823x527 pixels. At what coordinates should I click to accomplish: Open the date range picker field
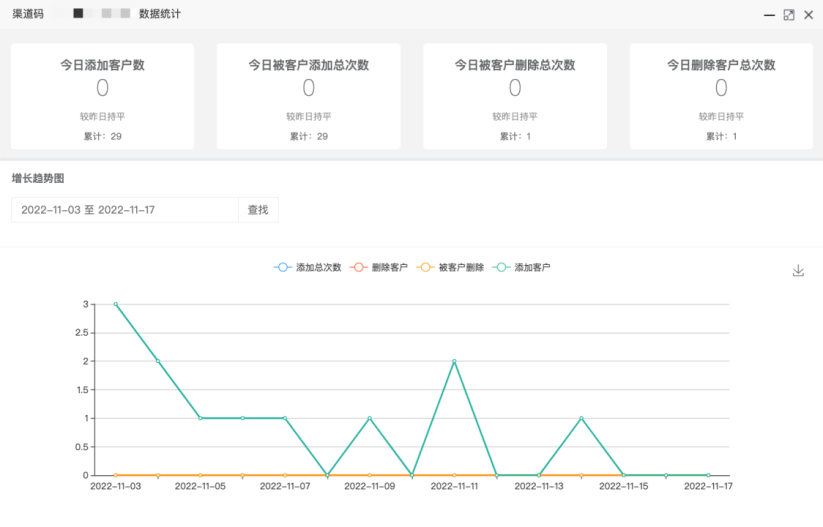pyautogui.click(x=124, y=210)
